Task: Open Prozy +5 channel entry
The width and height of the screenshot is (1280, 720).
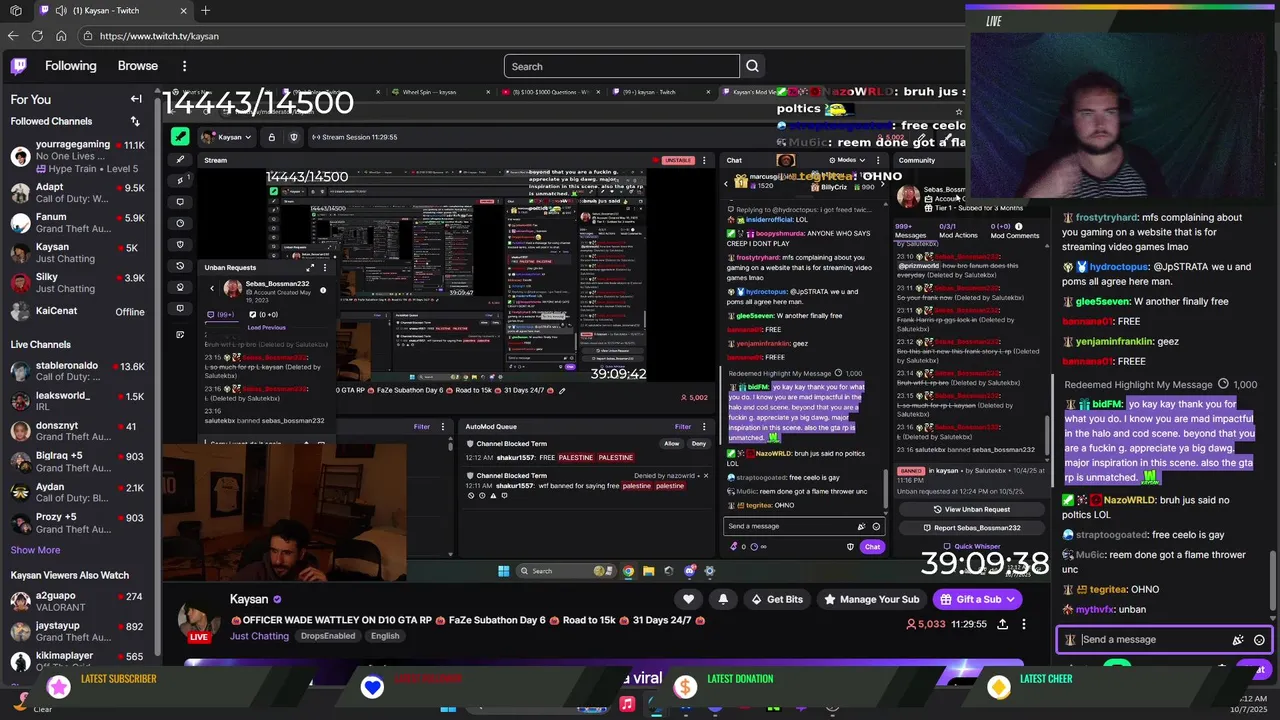Action: (x=78, y=523)
